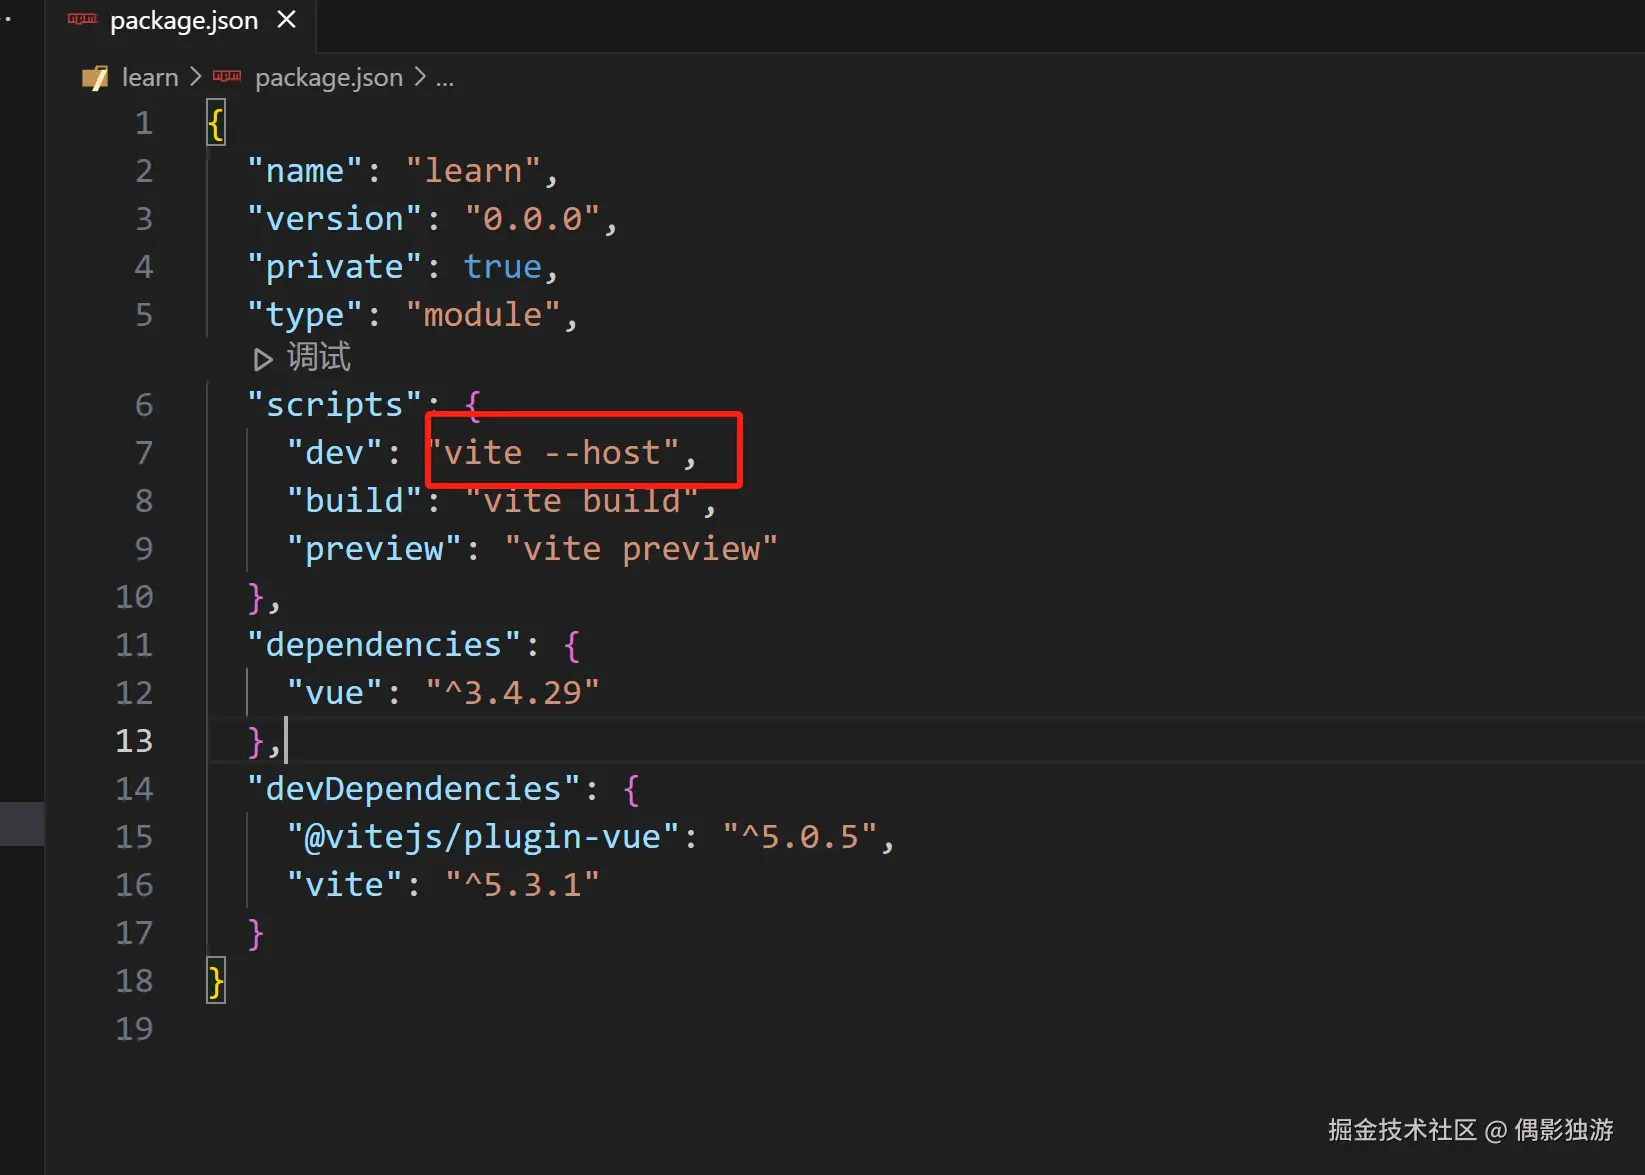Screen dimensions: 1645x1175
Task: Click the "^3.4.29" version value
Action: pos(512,693)
